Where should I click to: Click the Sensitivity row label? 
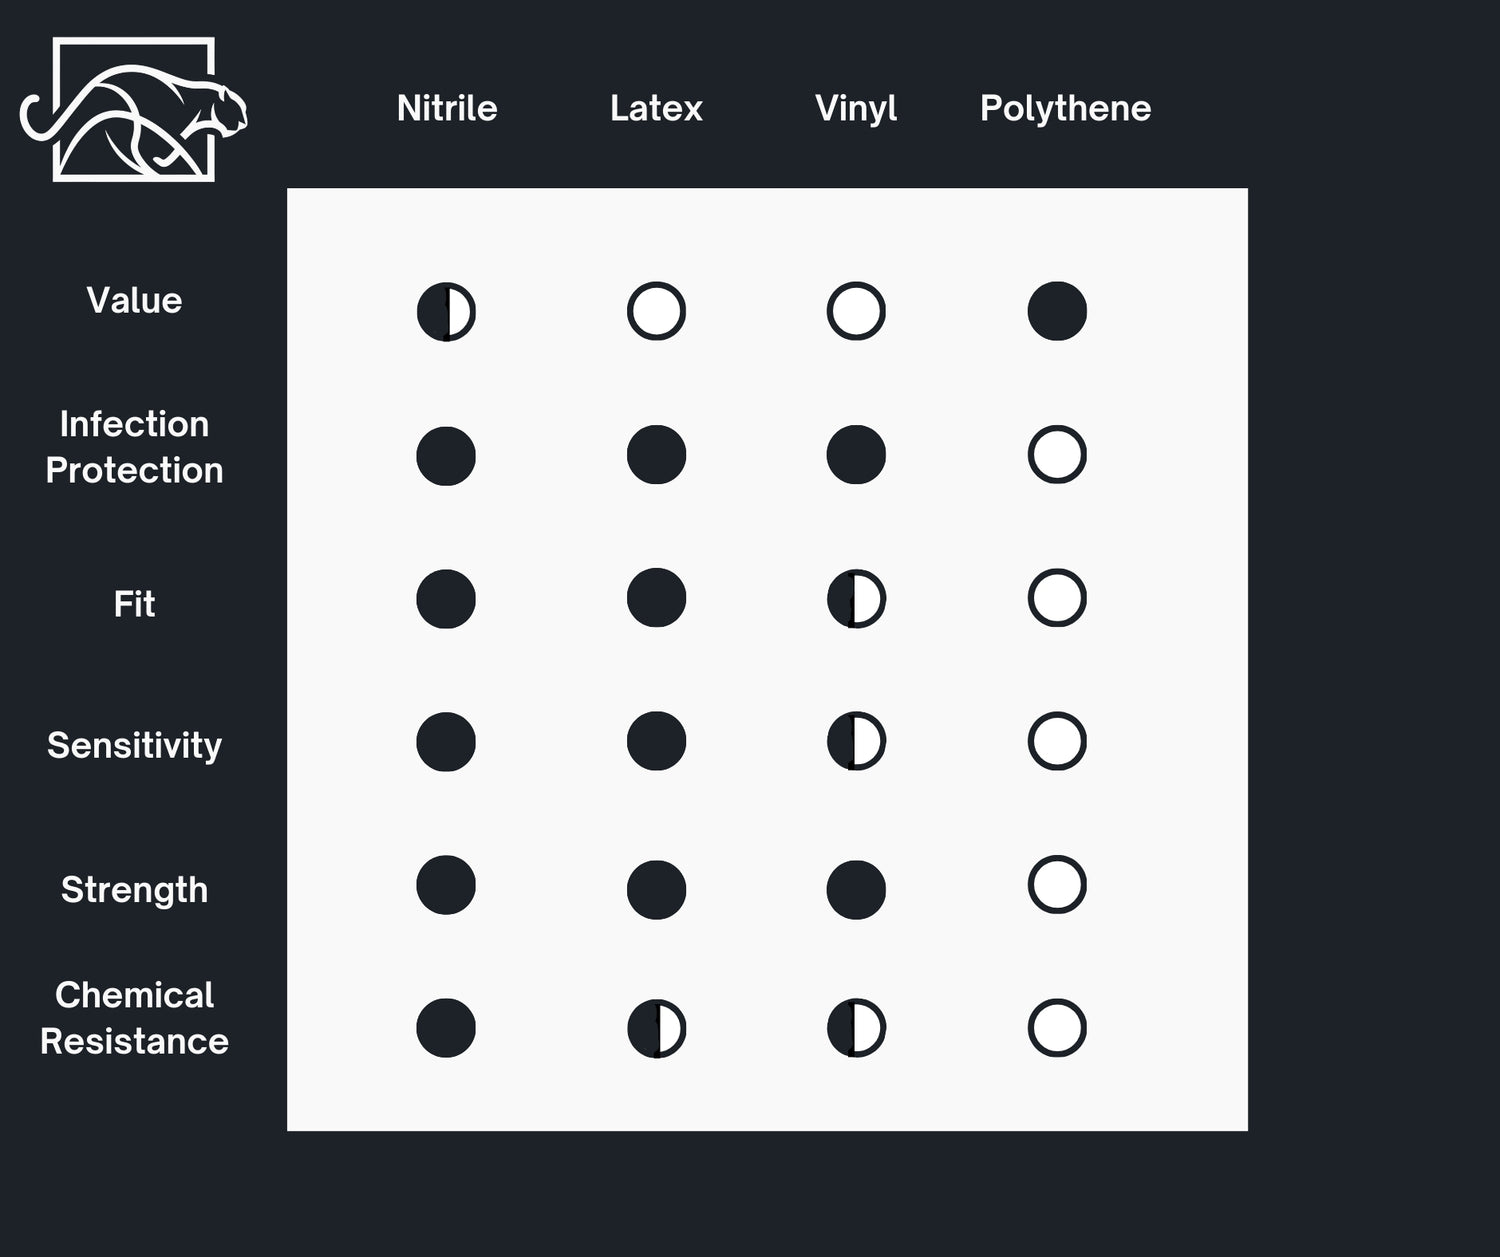(134, 745)
